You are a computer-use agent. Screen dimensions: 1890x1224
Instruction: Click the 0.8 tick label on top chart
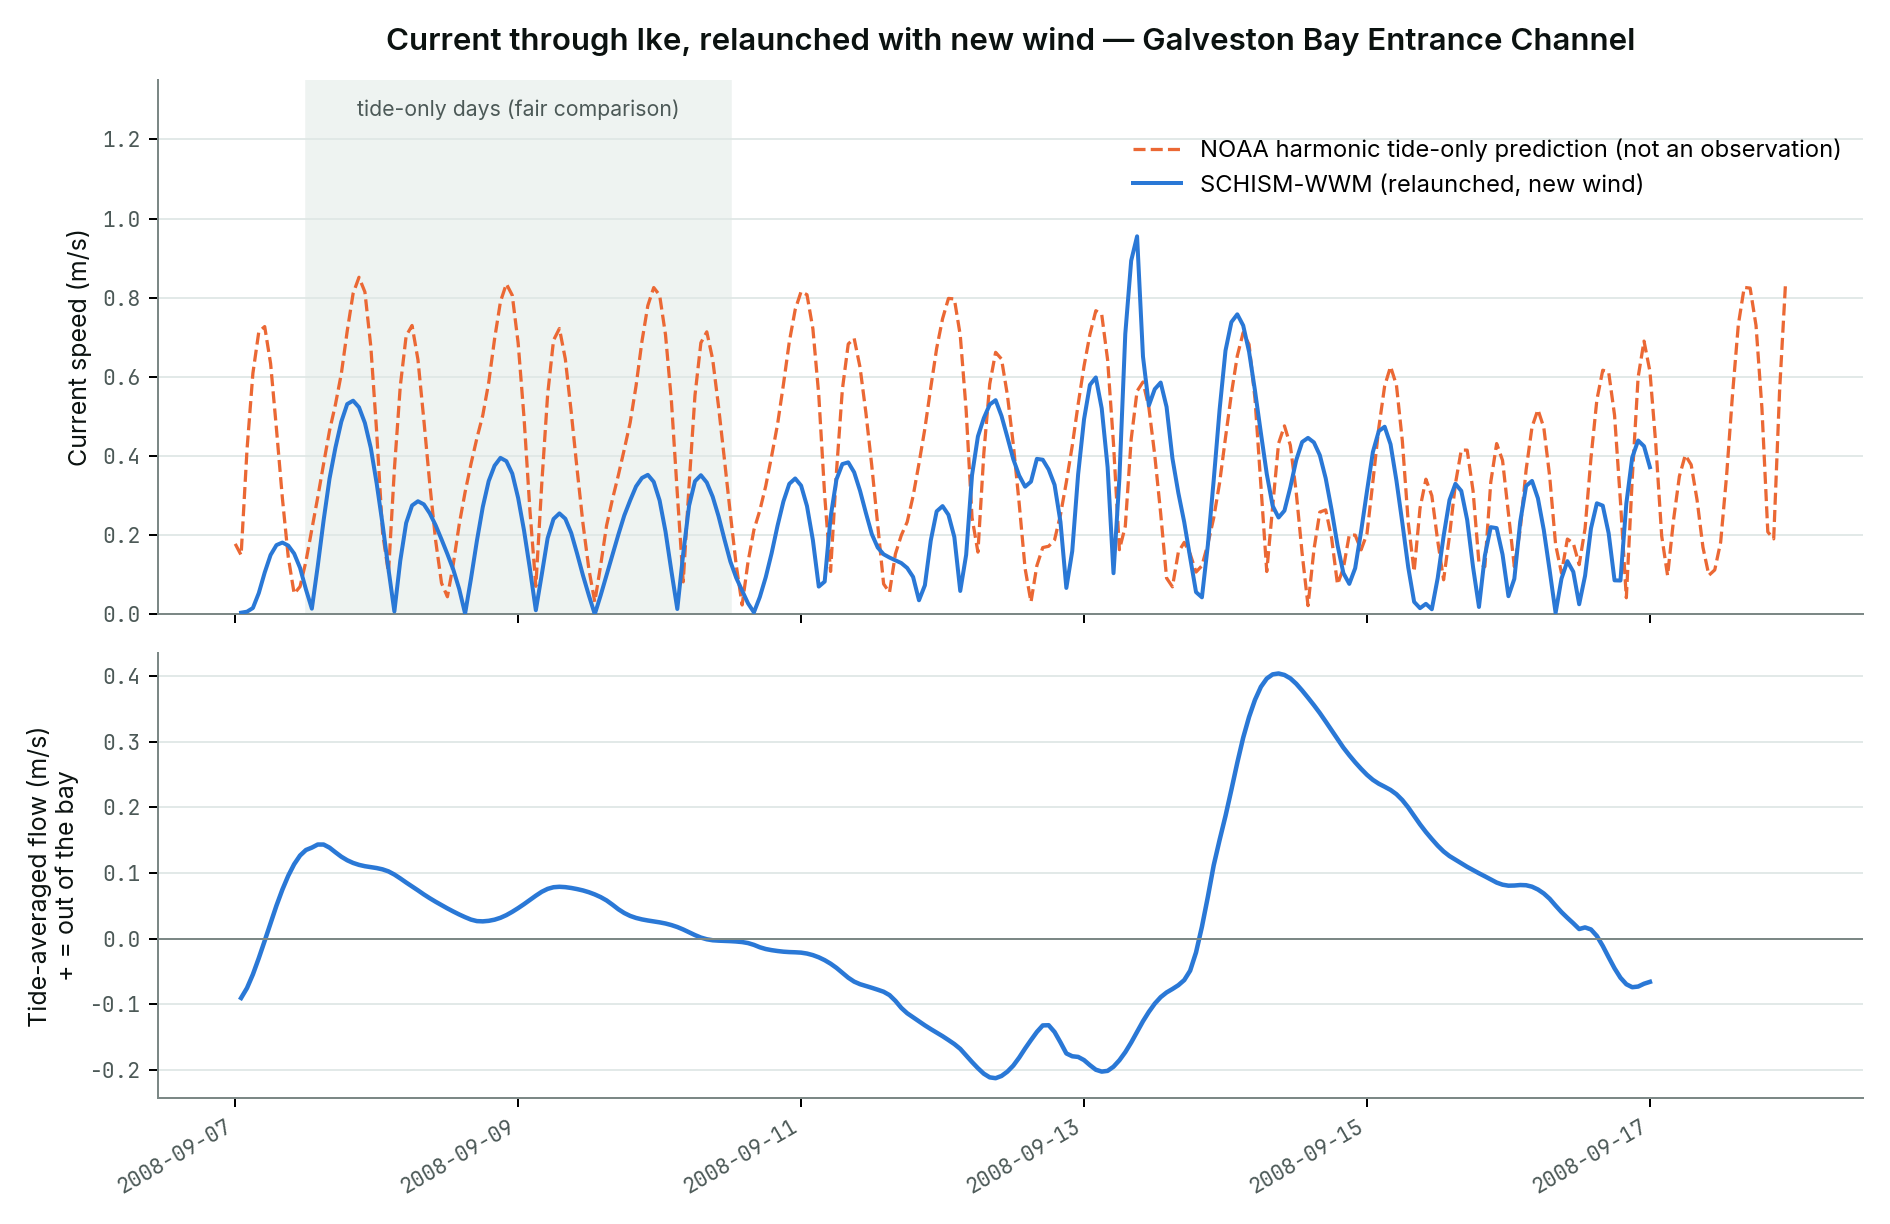click(x=122, y=298)
